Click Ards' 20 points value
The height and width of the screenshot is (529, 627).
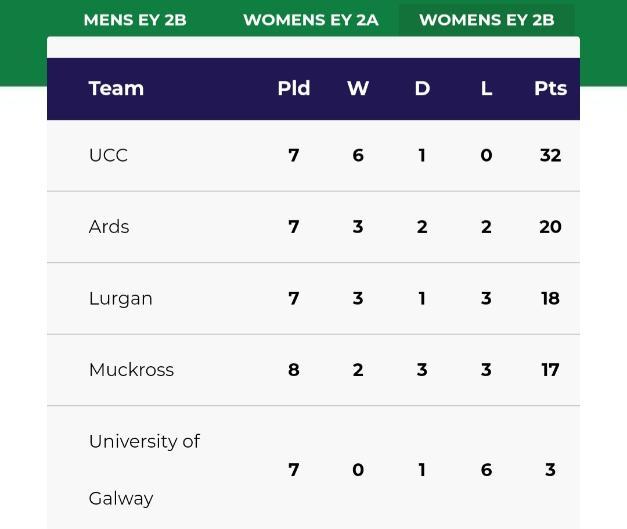[x=550, y=227]
